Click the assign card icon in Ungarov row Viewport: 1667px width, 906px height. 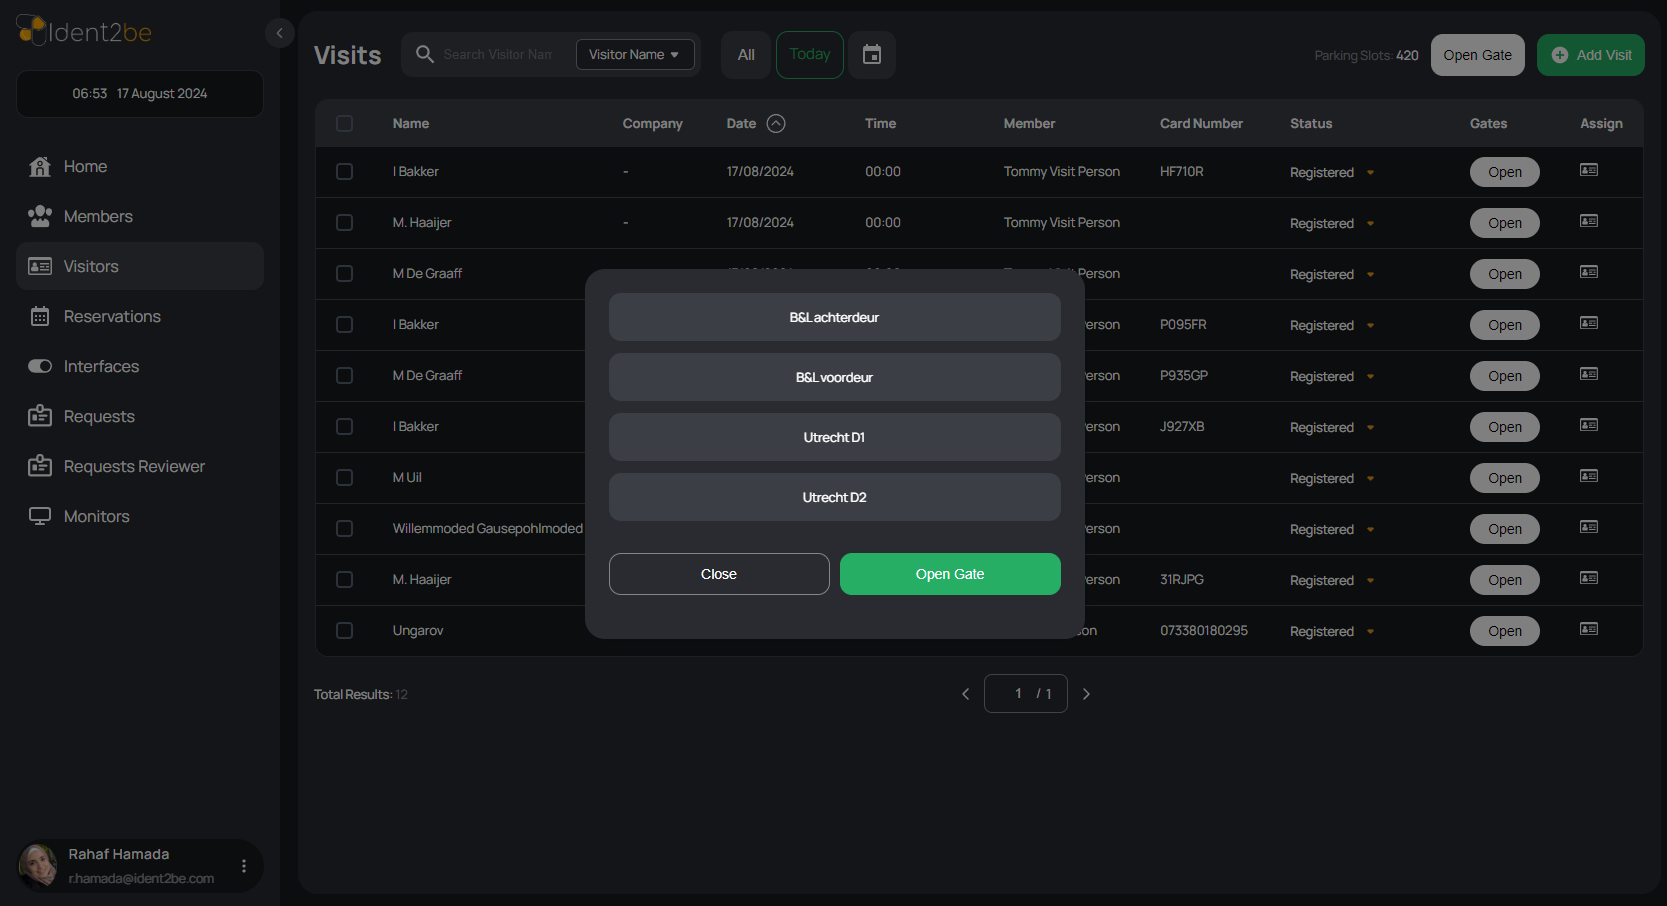tap(1589, 629)
